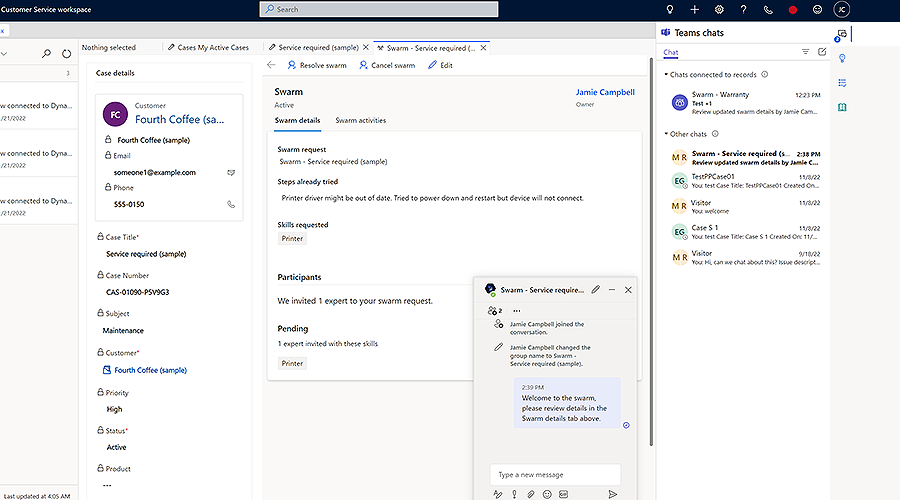Select Cases My Active Cases tab
The height and width of the screenshot is (500, 900).
point(208,48)
